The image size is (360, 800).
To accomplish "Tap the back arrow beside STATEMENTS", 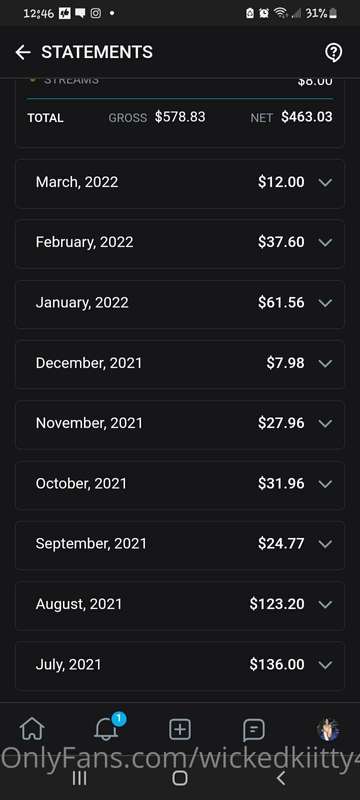I will pos(23,52).
